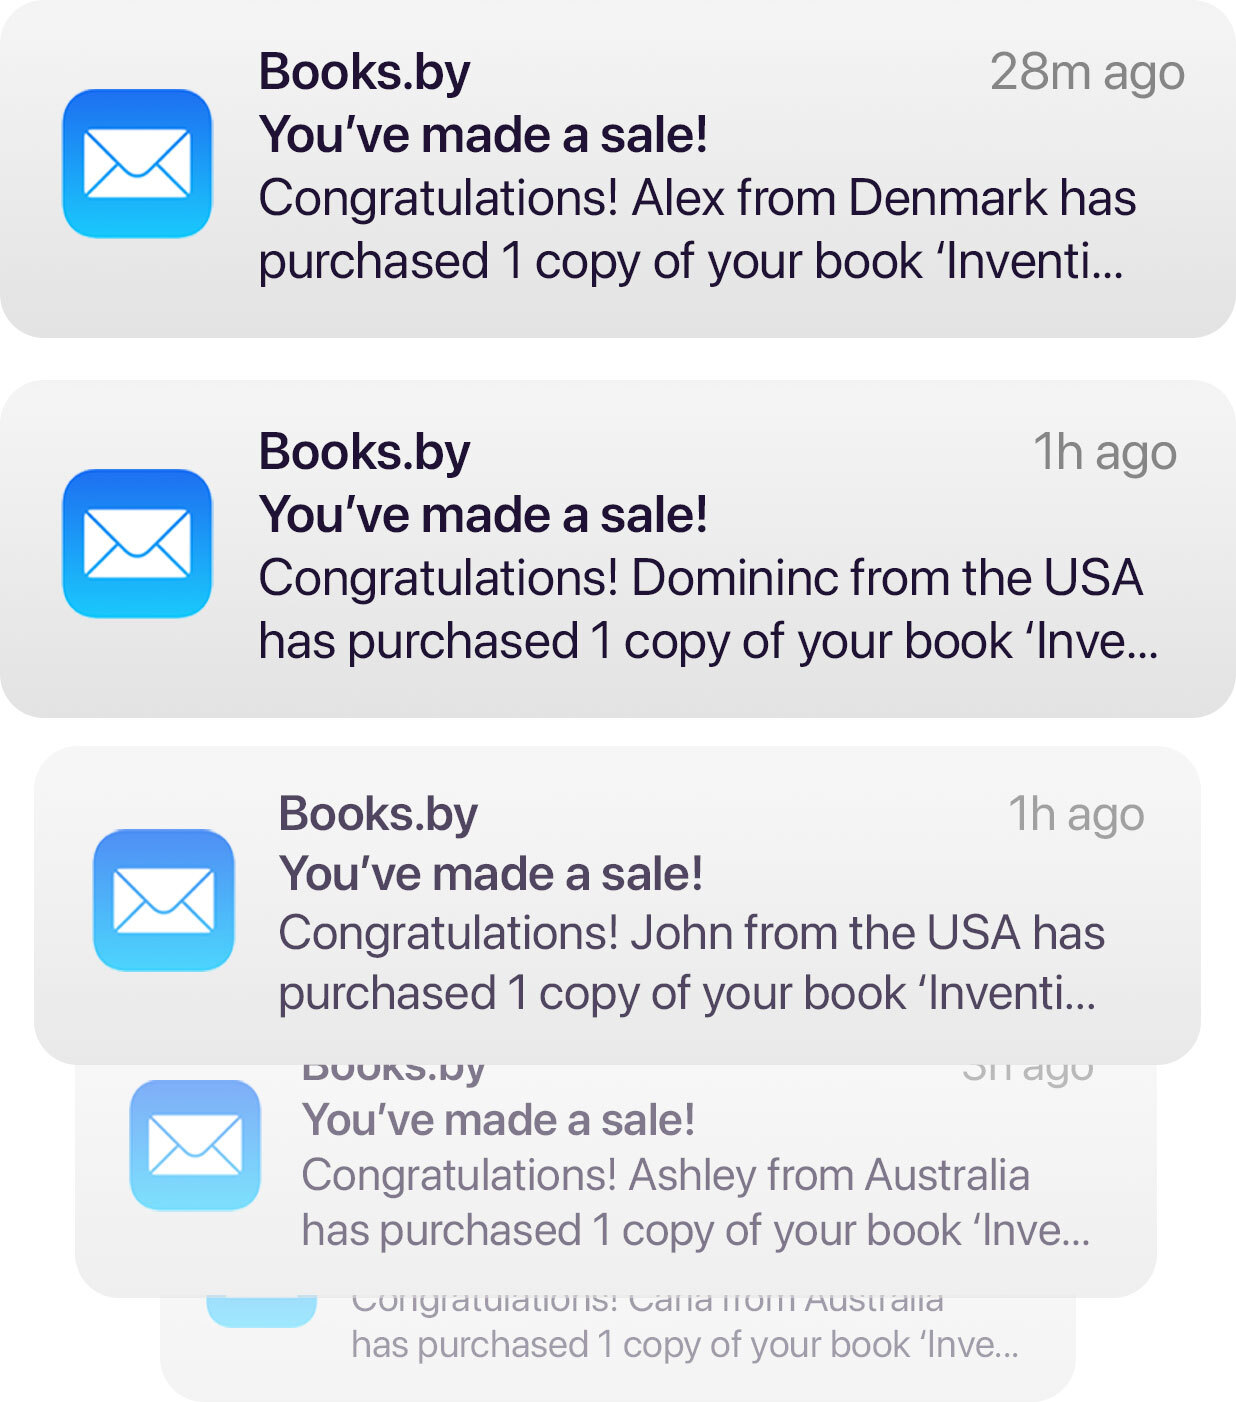Click the Mail icon beside Ashley's sale notification
This screenshot has width=1236, height=1402.
coord(195,1145)
